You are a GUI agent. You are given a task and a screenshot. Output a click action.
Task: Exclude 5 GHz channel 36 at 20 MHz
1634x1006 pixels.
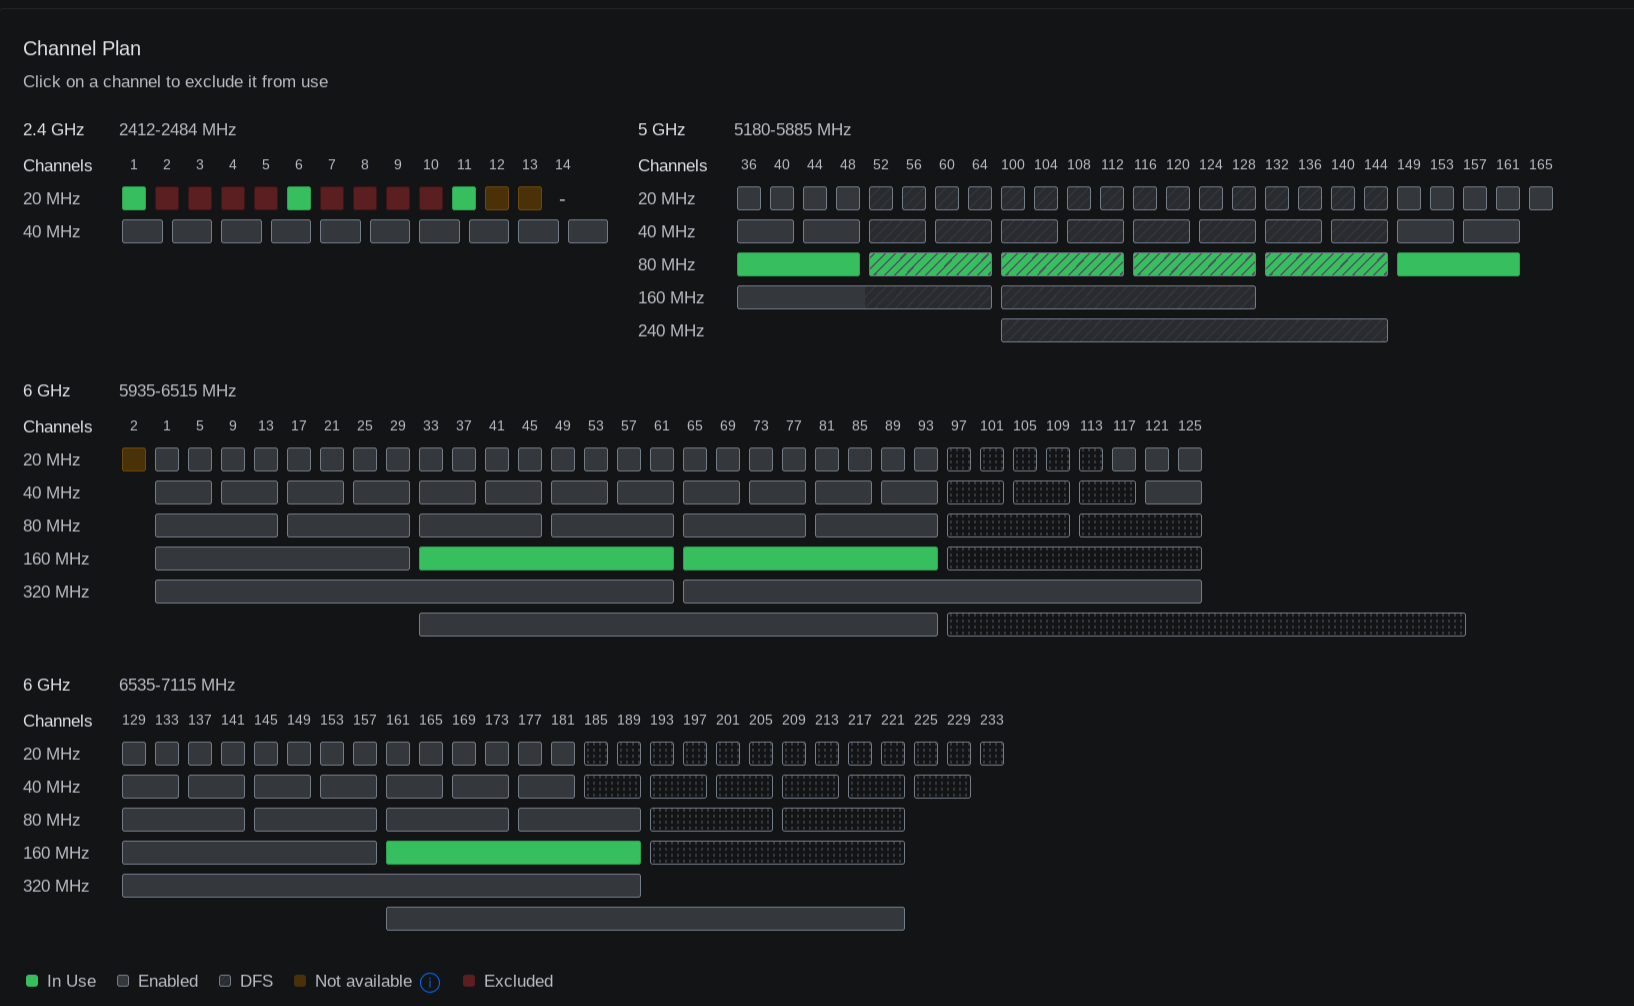click(749, 198)
